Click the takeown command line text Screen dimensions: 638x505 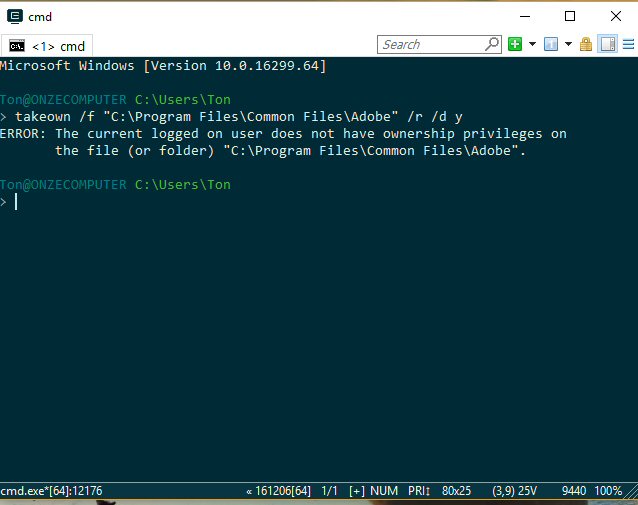(x=238, y=117)
